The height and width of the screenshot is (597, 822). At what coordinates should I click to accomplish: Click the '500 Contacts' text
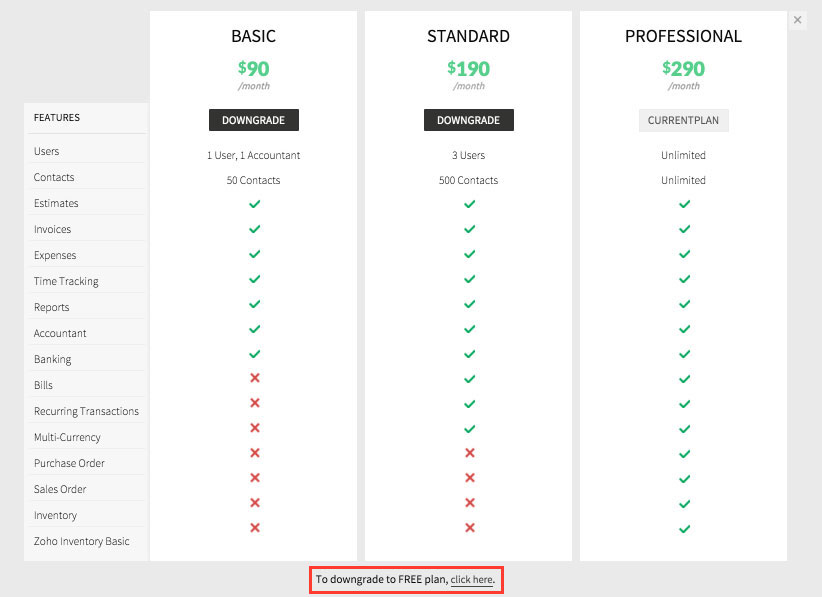(469, 180)
